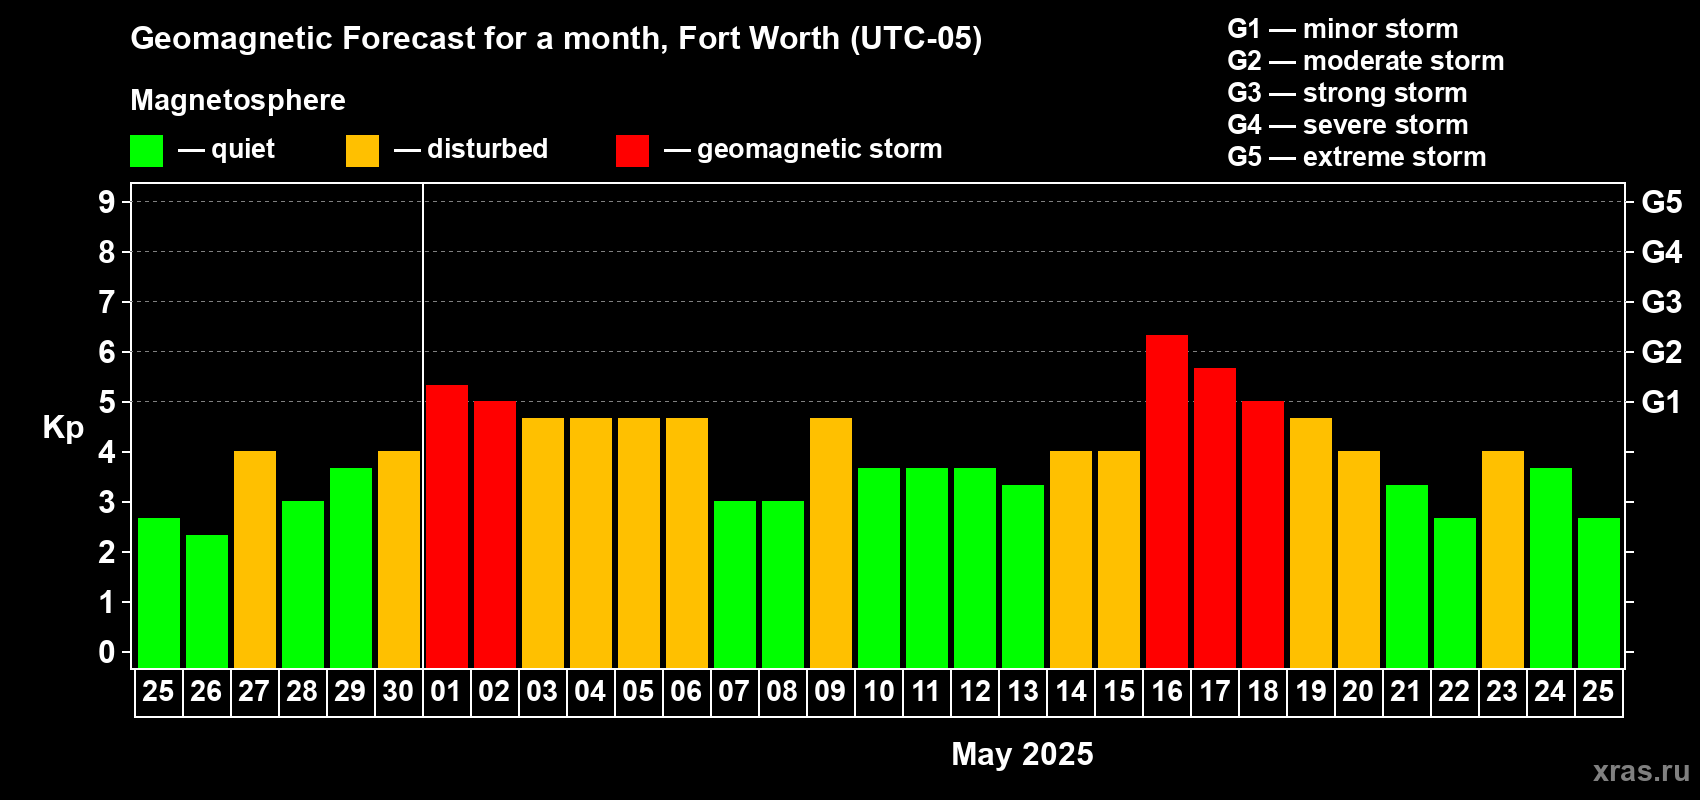This screenshot has height=800, width=1700.
Task: Click the 'G4 — severe storm' legend line
Action: coord(1348,125)
